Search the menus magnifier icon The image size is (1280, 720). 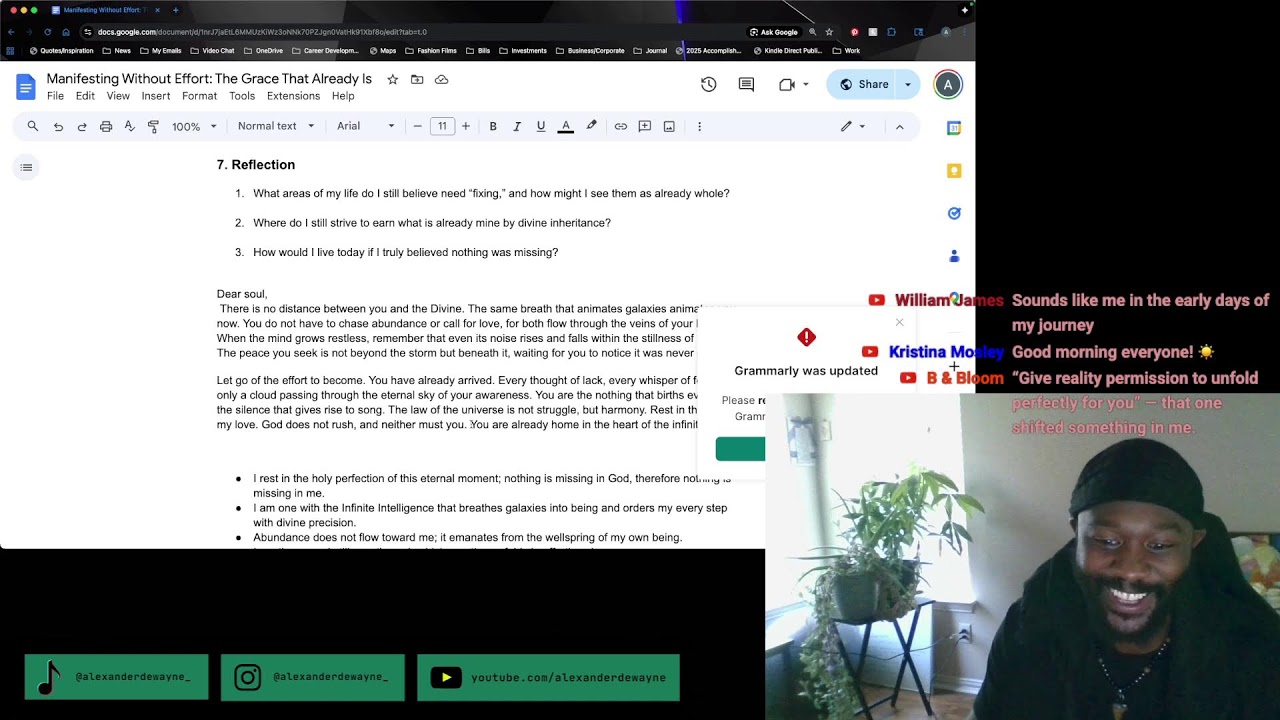33,126
